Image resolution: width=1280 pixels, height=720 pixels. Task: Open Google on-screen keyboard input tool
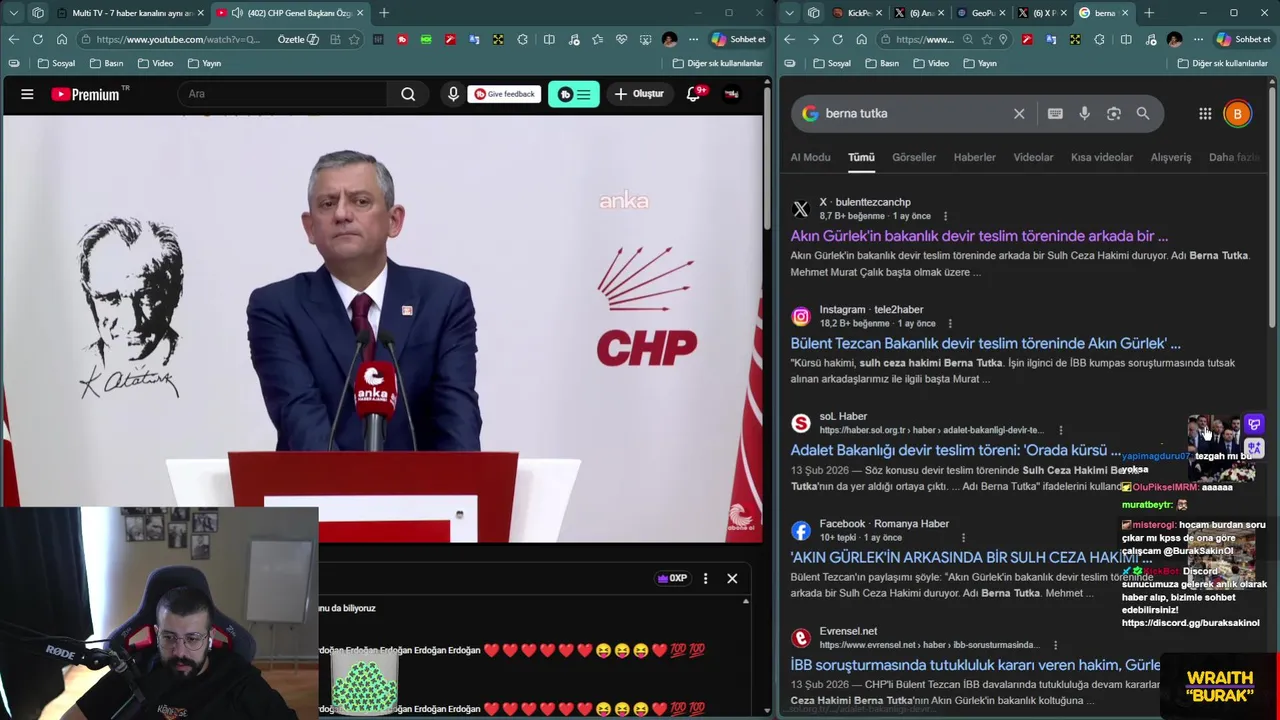(1055, 114)
